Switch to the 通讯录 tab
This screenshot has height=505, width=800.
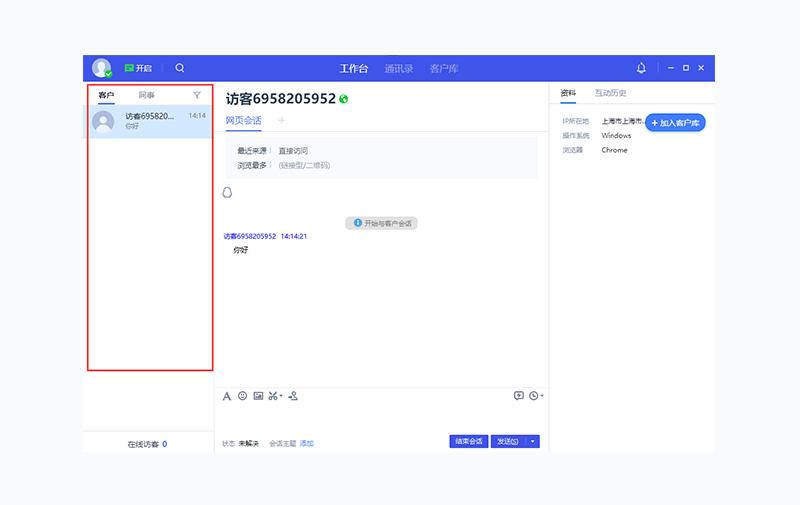pyautogui.click(x=398, y=68)
